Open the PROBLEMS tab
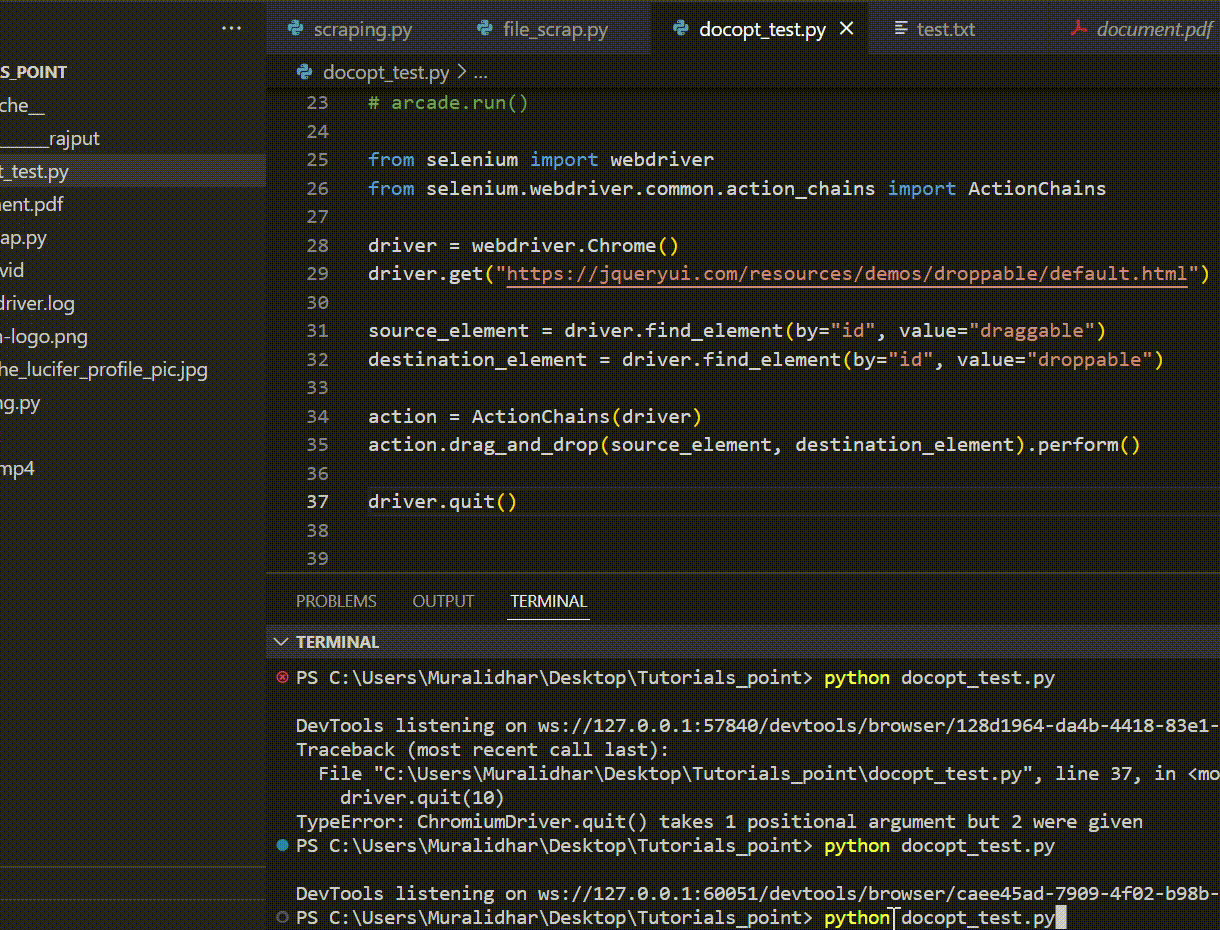The image size is (1220, 930). [336, 601]
